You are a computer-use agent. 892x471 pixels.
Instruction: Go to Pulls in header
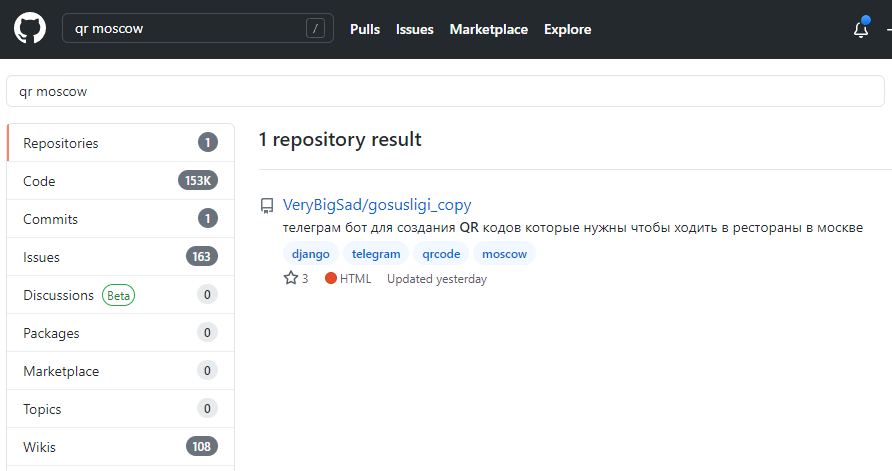365,29
